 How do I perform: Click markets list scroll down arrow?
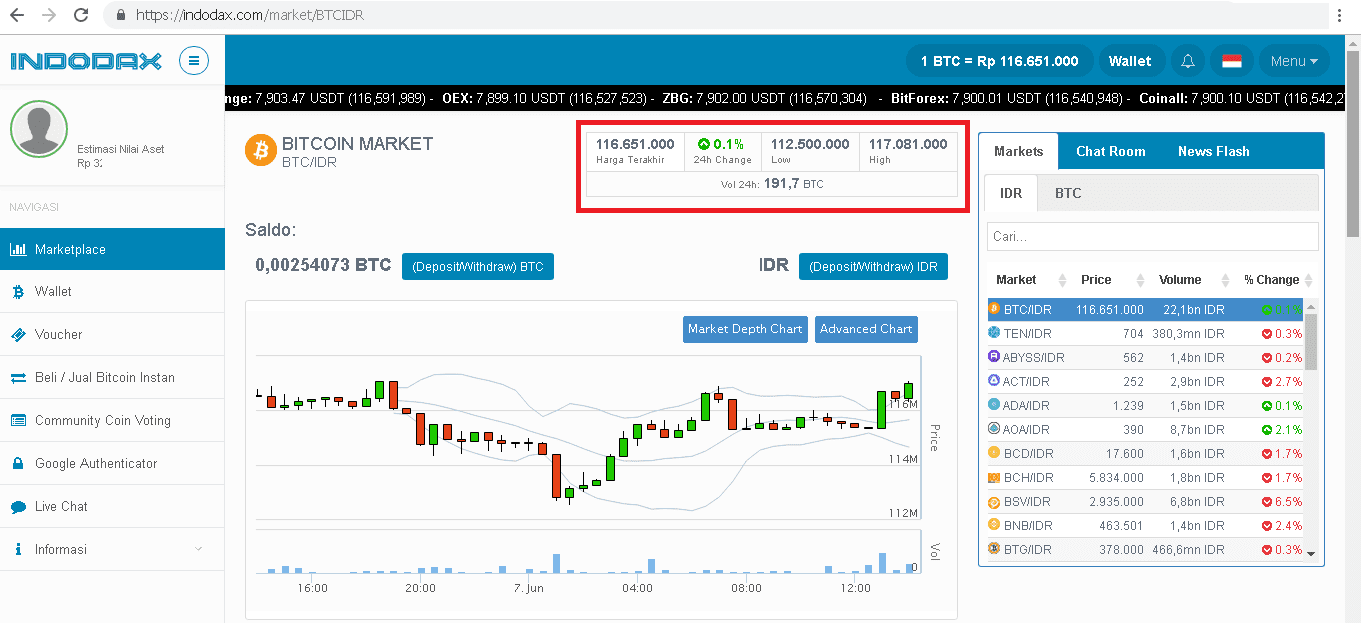pos(1311,554)
